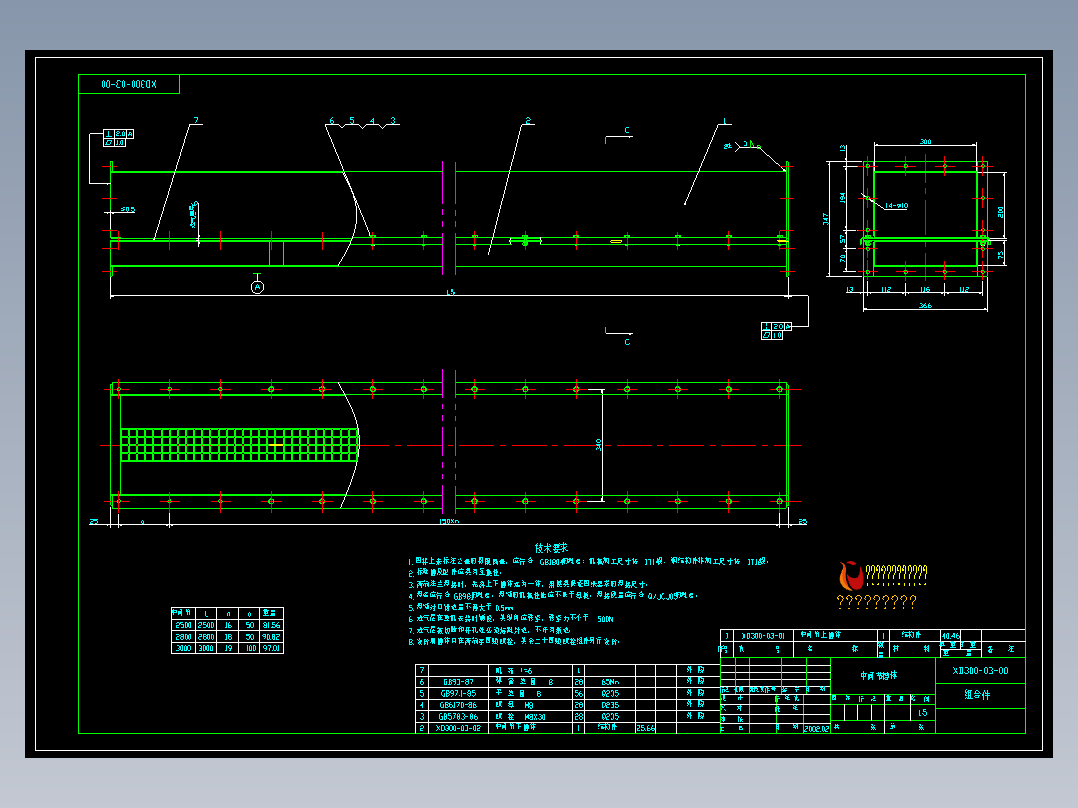Select the GB93-87 entry in the parts list
Screen dimensions: 1078x808
458,682
